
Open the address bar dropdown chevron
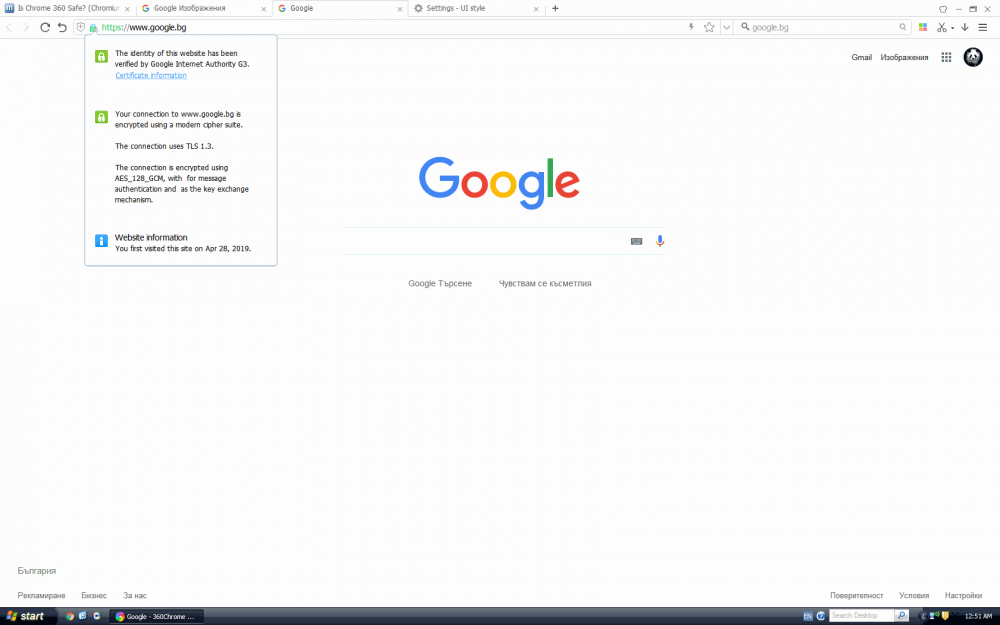click(x=726, y=27)
